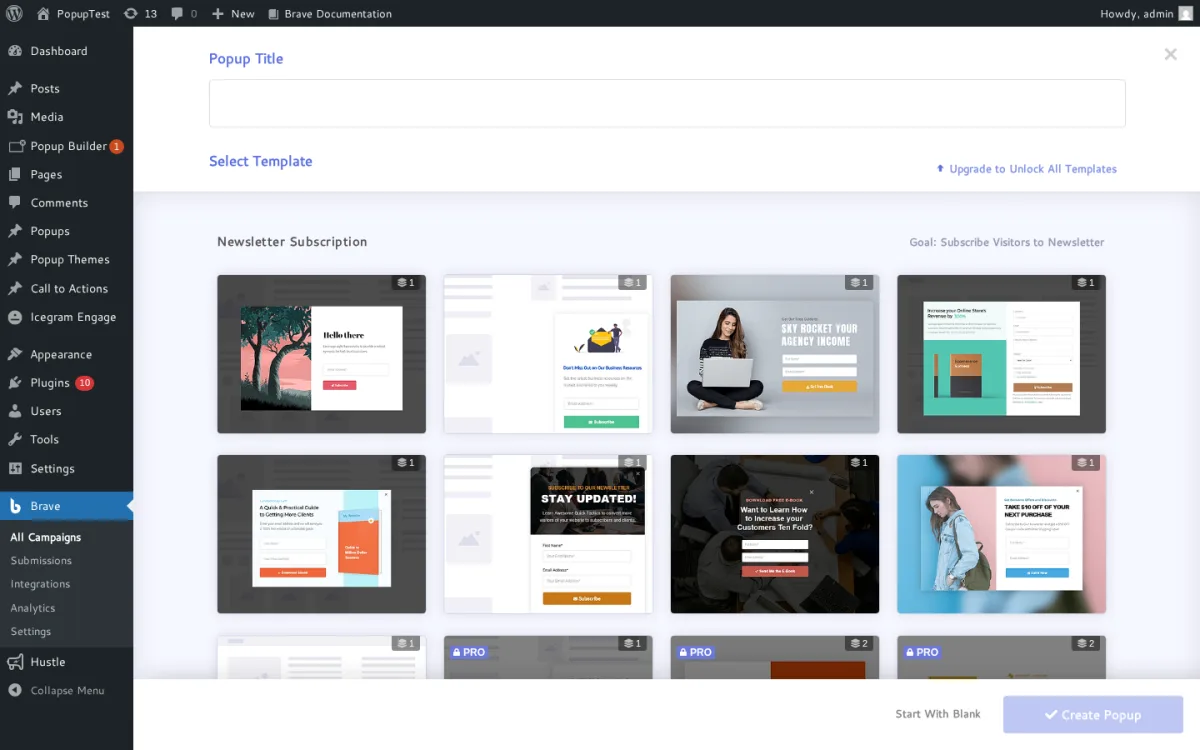Select Increase Customers Ten Fold template

[x=775, y=534]
